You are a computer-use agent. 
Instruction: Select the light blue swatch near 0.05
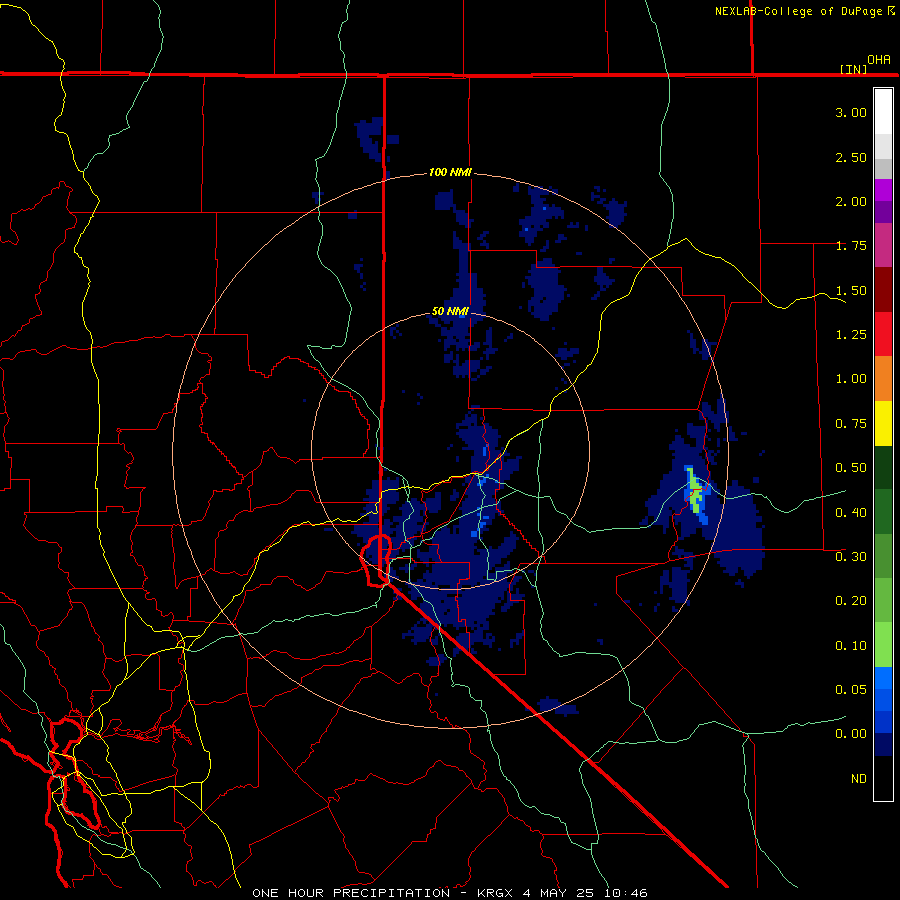pyautogui.click(x=883, y=678)
